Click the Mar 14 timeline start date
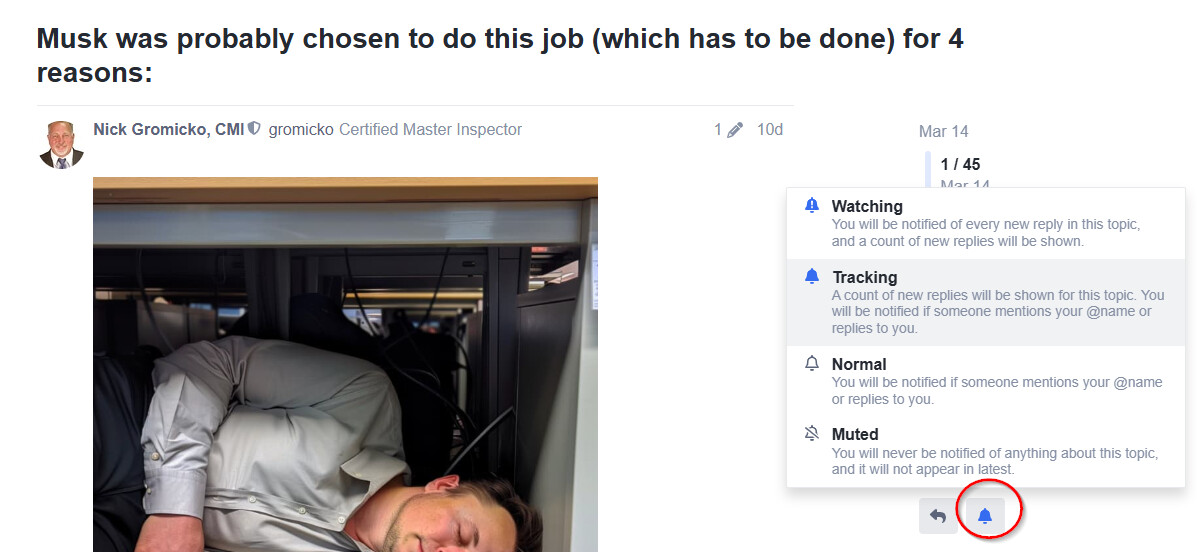This screenshot has height=552, width=1197. point(944,131)
